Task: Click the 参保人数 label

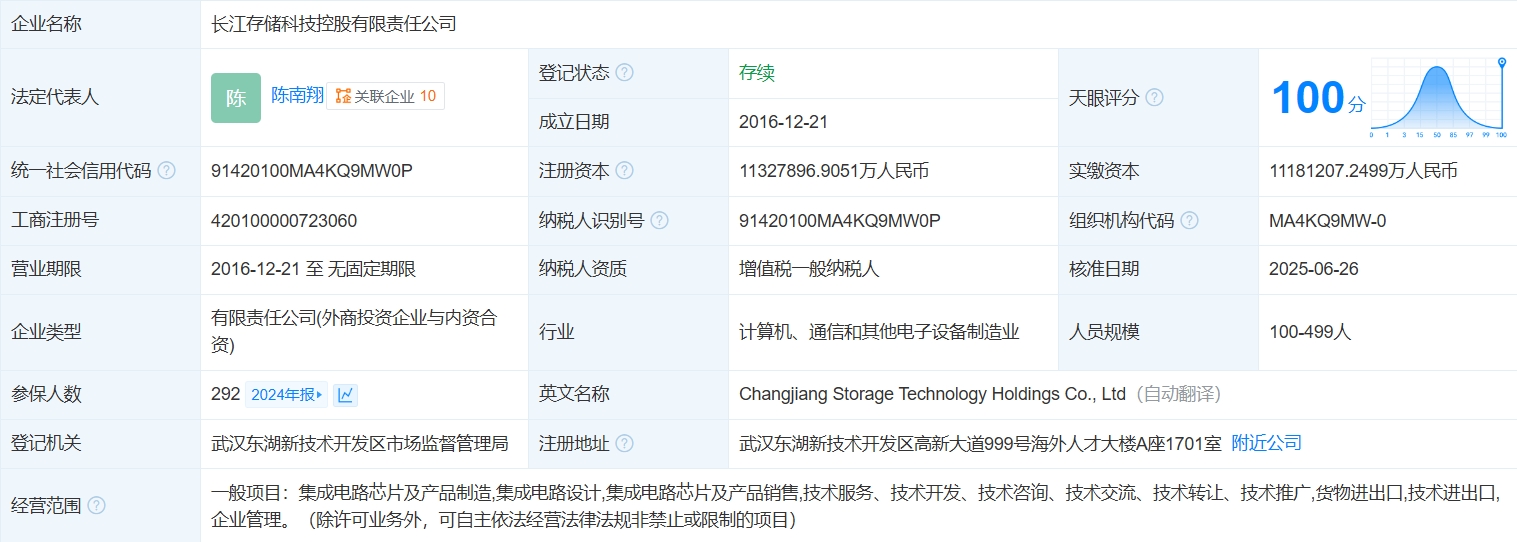Action: coord(46,394)
